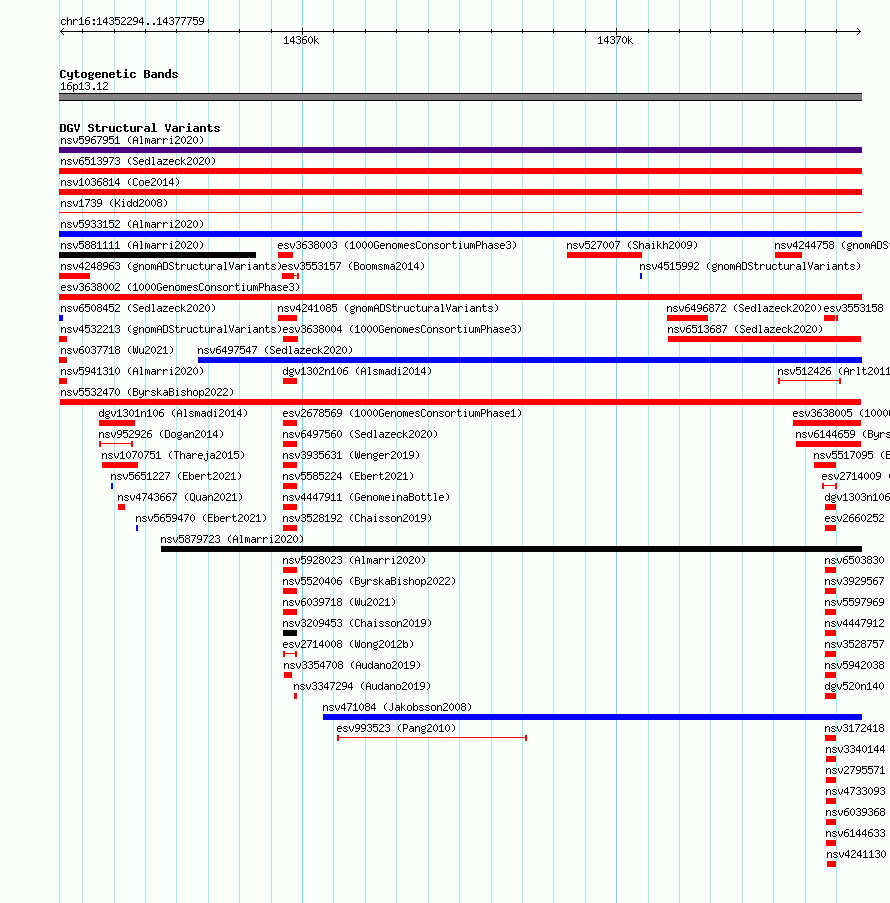Open nsv4447911 (GenomeinaBottle) variant label
The height and width of the screenshot is (903, 890).
tap(366, 498)
